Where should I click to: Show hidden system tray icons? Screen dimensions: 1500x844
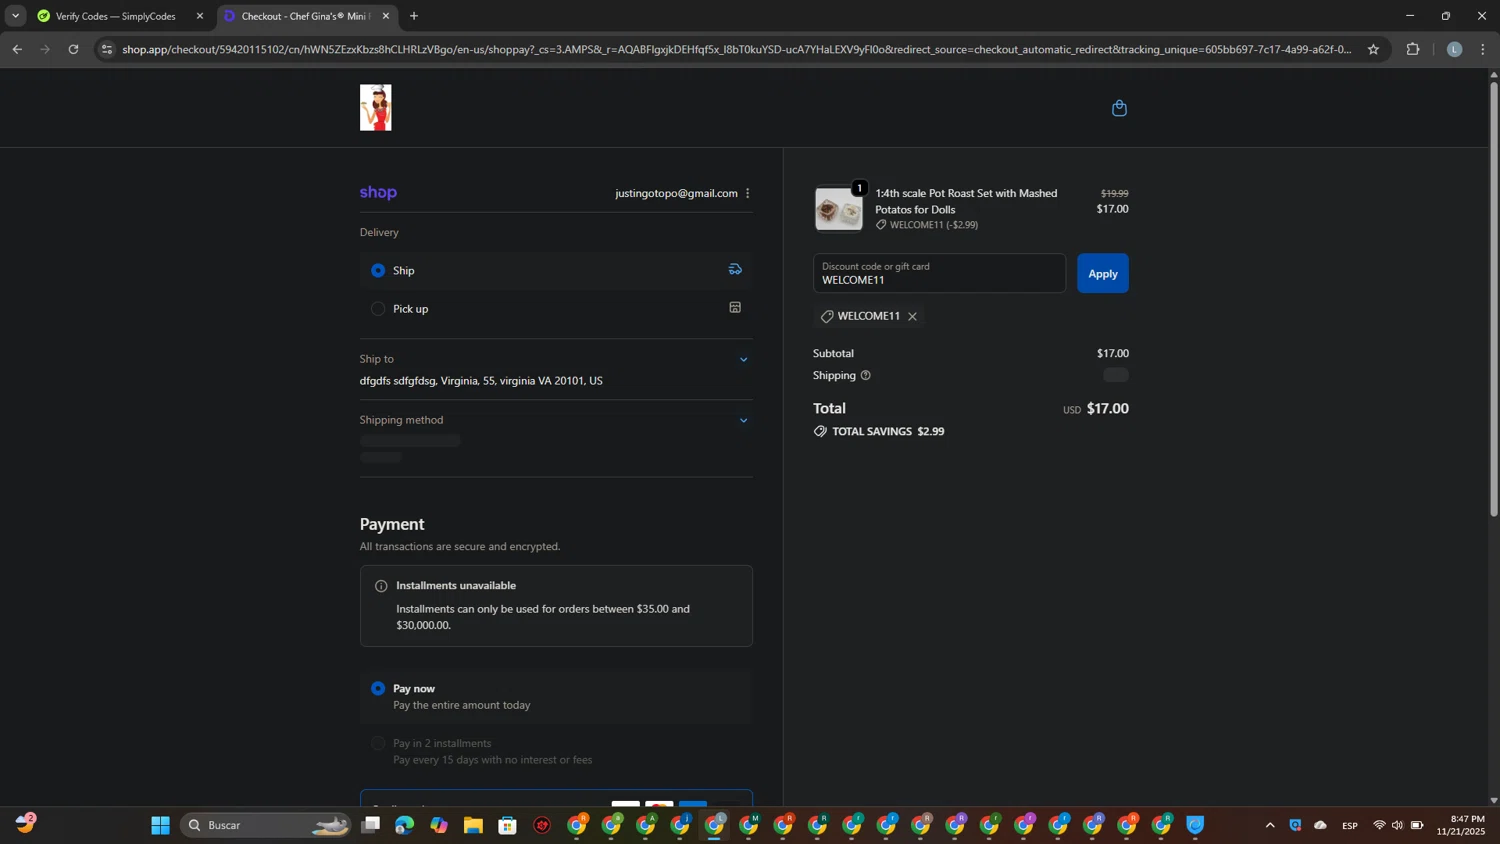pyautogui.click(x=1270, y=825)
